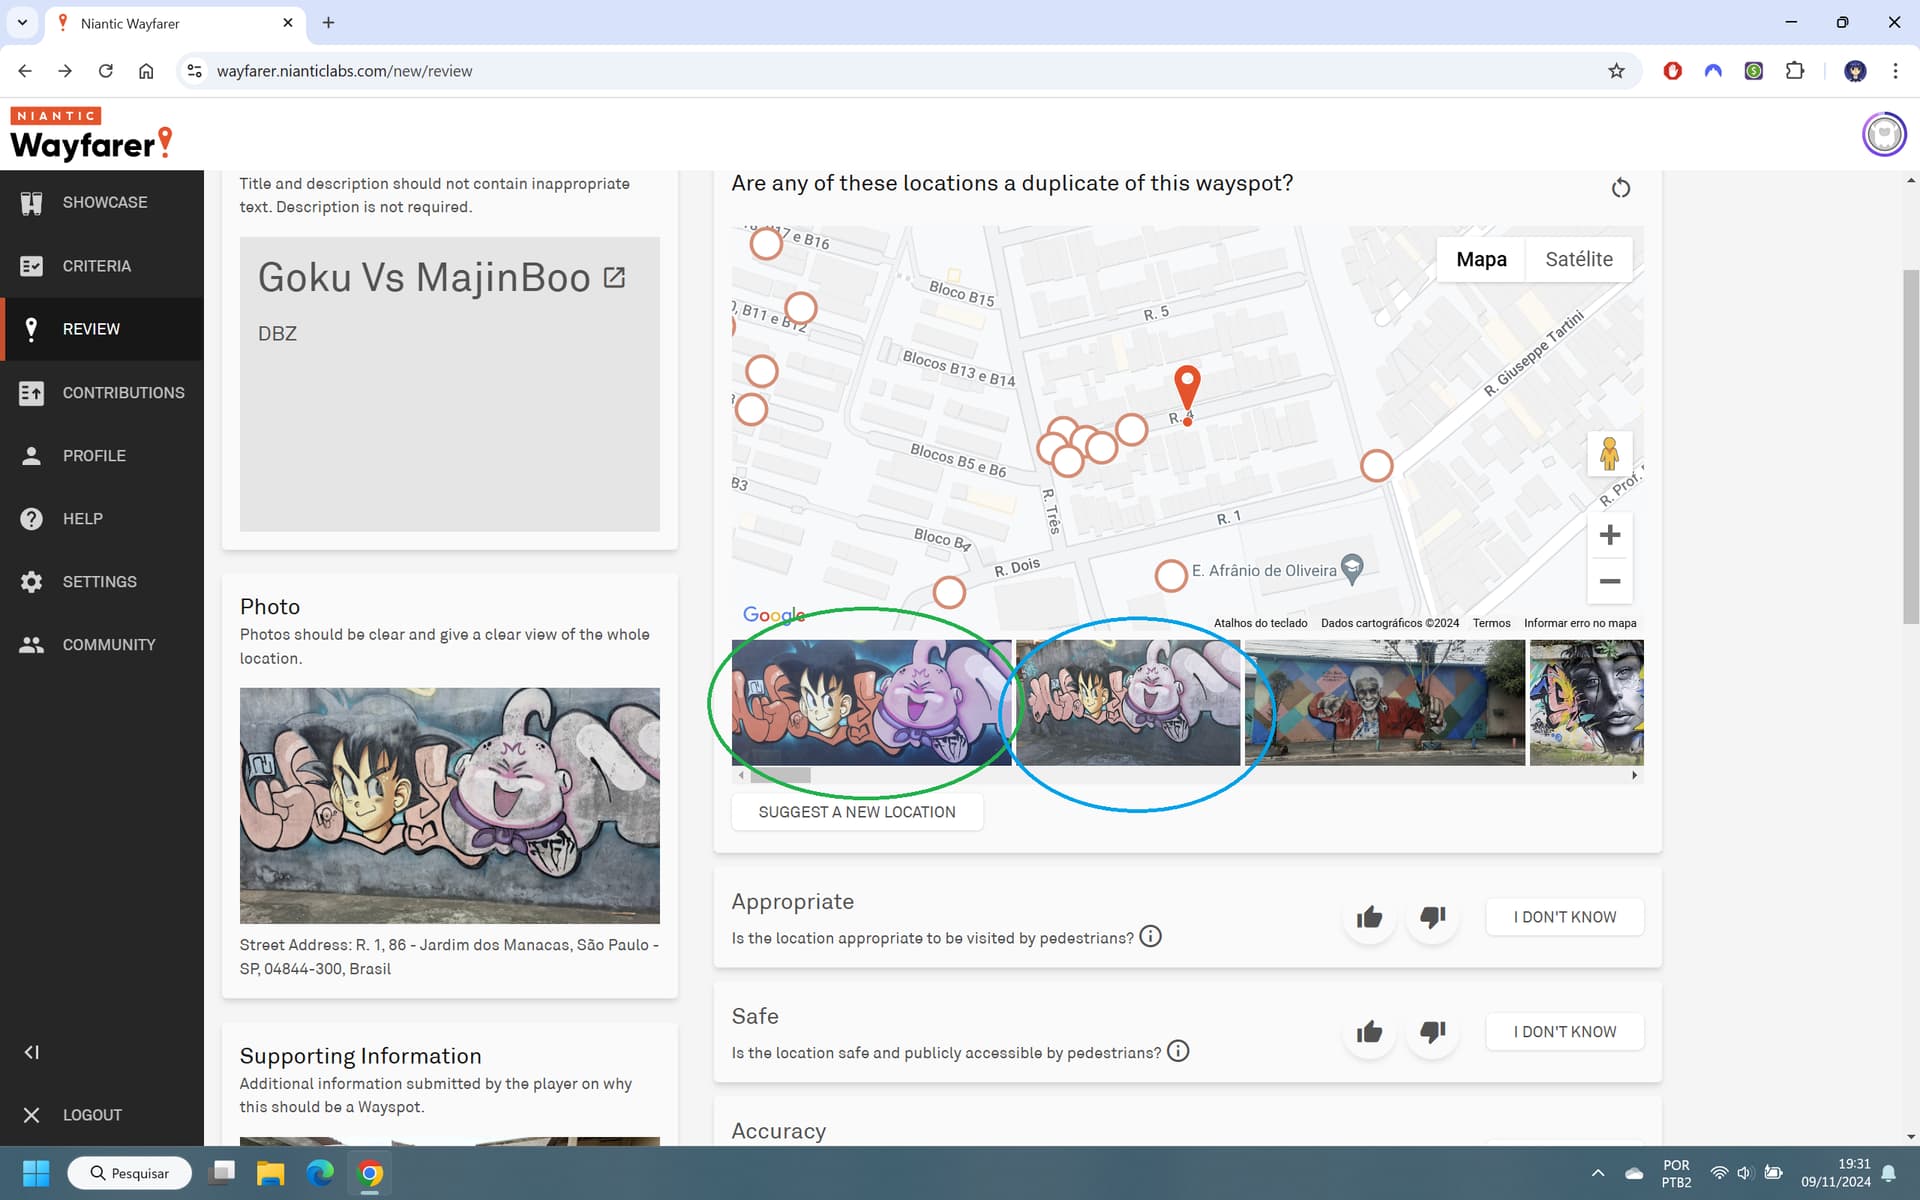Click the duplicate thumbnails horizontal scrollbar

tap(780, 775)
